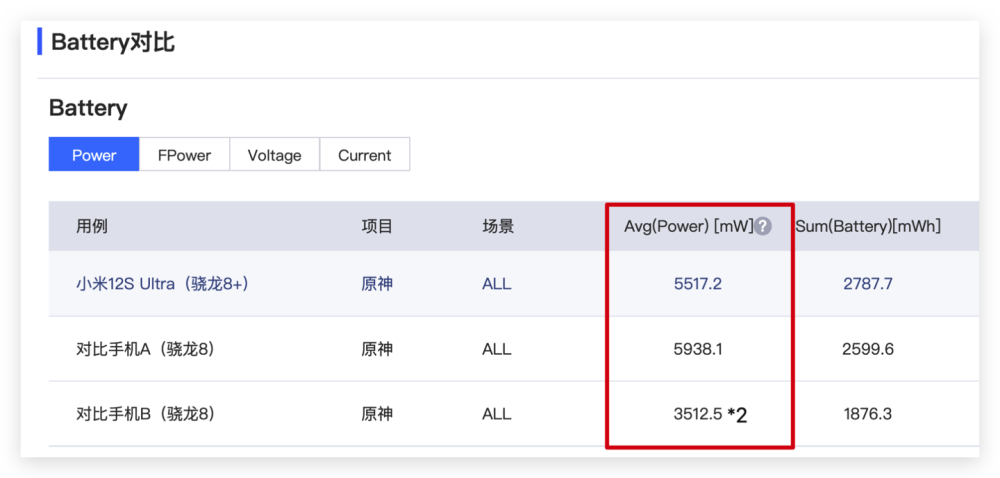
Task: Click the 原神 link in 小米12S row
Action: (x=377, y=284)
